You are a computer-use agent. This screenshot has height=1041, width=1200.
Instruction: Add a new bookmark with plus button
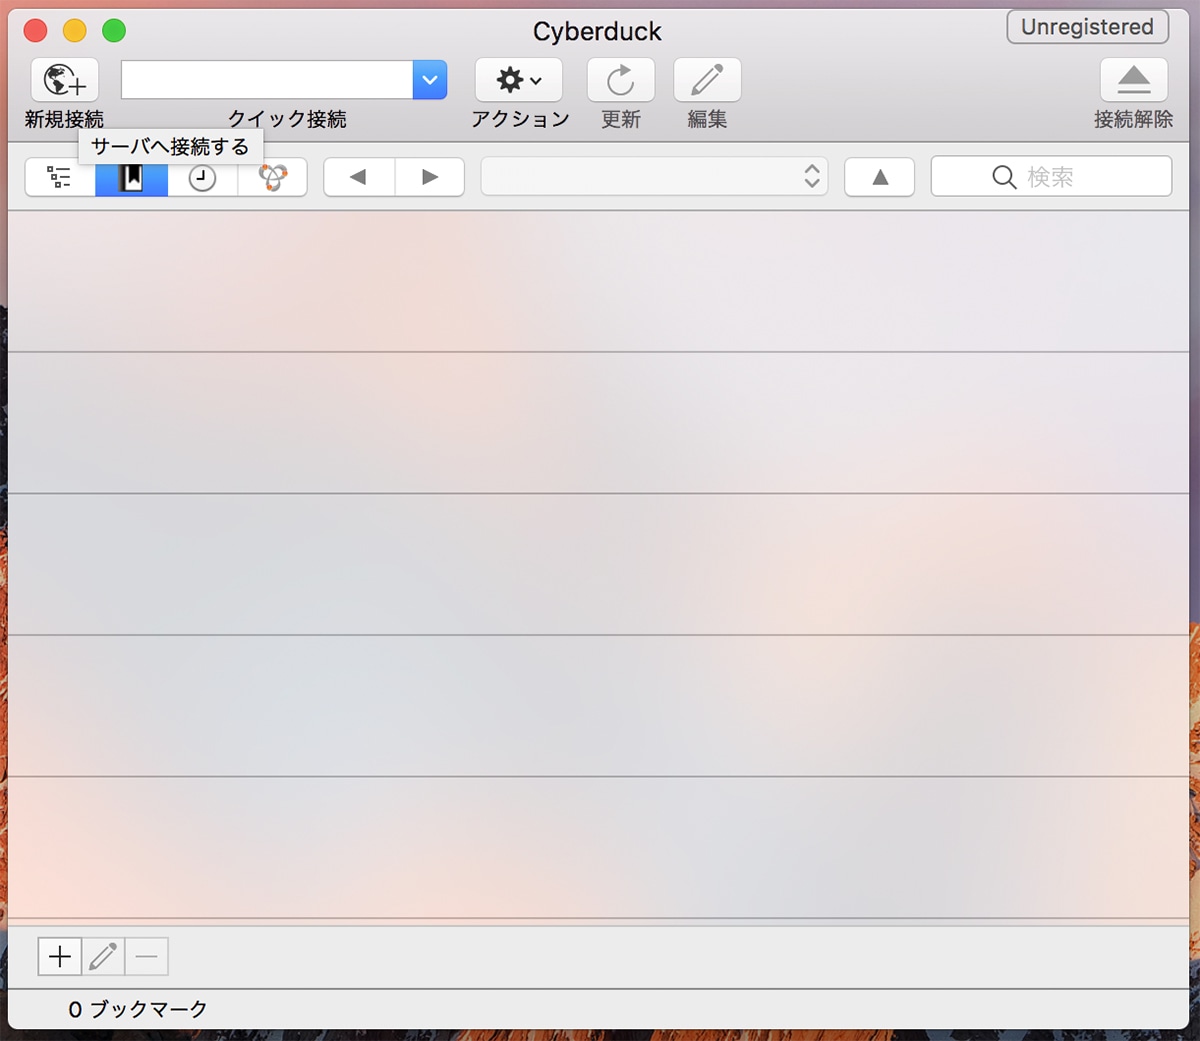pyautogui.click(x=60, y=957)
